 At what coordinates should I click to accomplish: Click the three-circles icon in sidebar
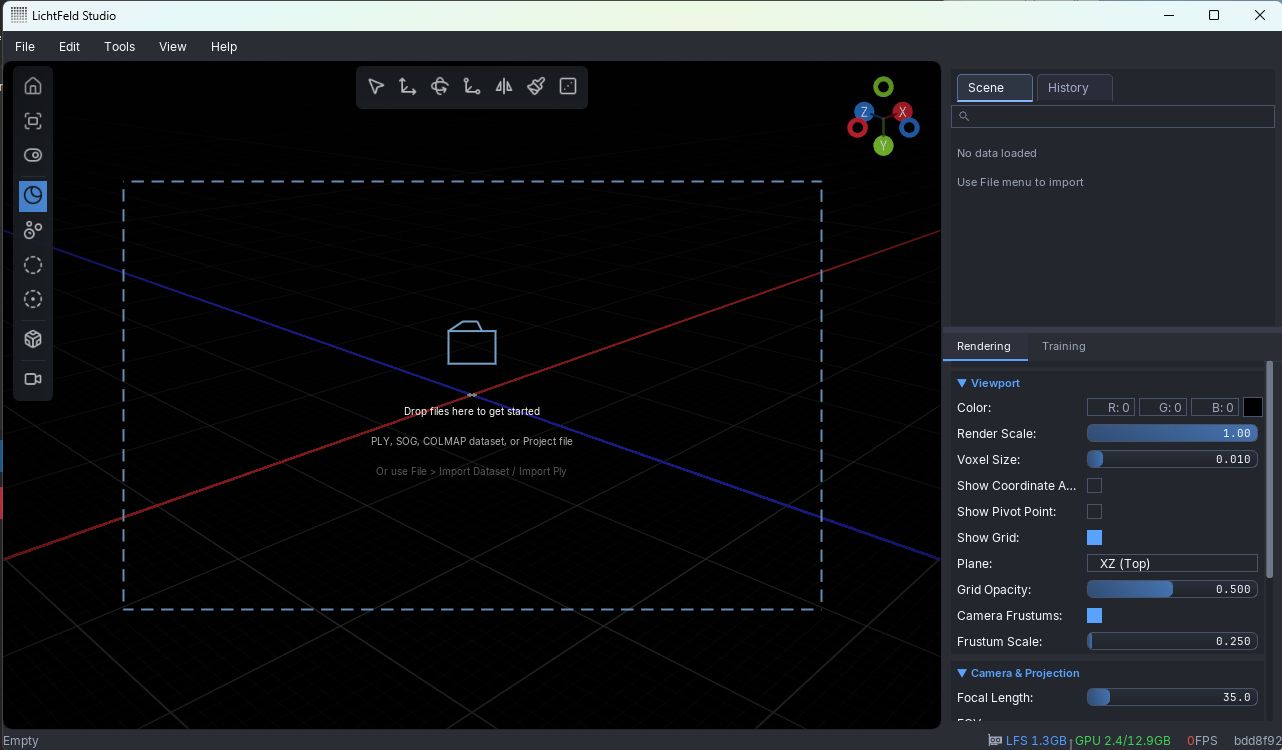tap(33, 230)
